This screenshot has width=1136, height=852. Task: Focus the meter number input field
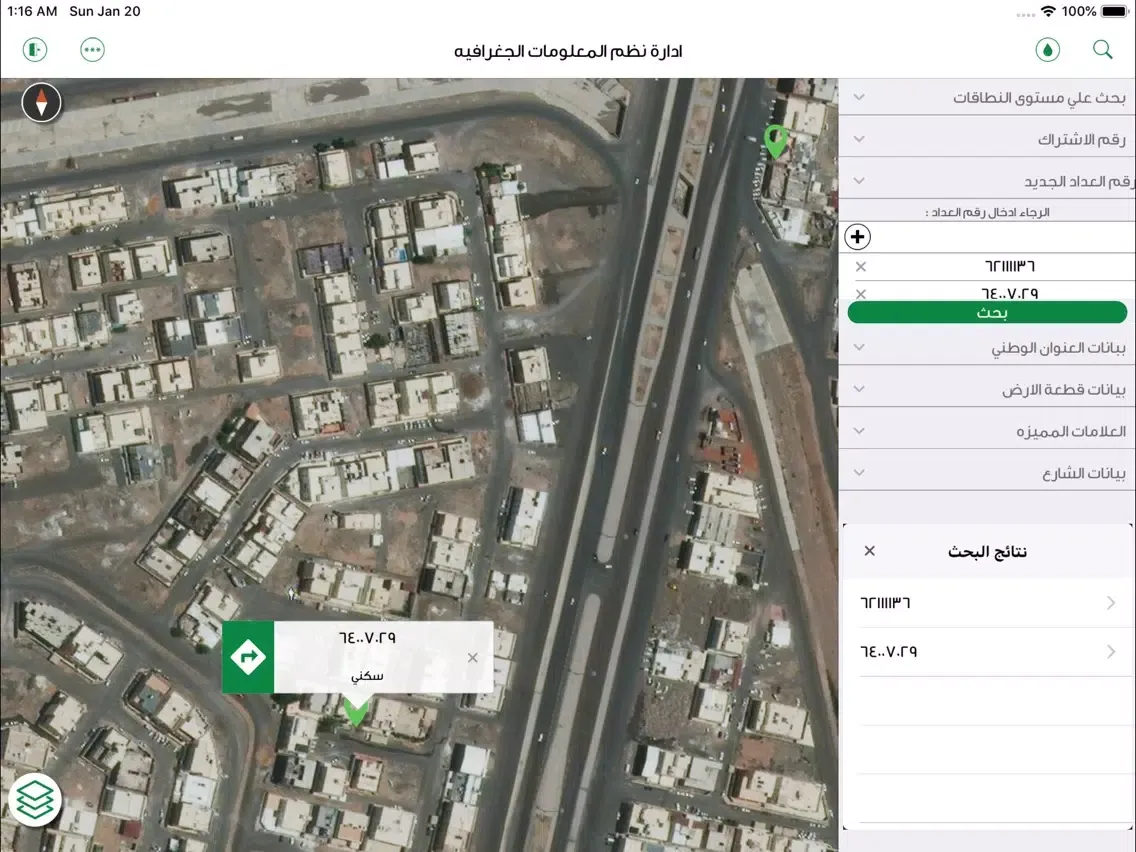(x=1003, y=237)
